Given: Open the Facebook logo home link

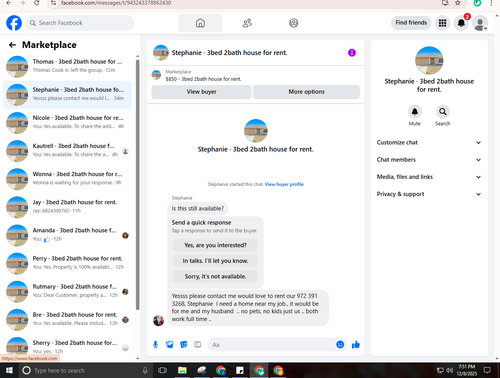Looking at the screenshot, I should point(14,23).
